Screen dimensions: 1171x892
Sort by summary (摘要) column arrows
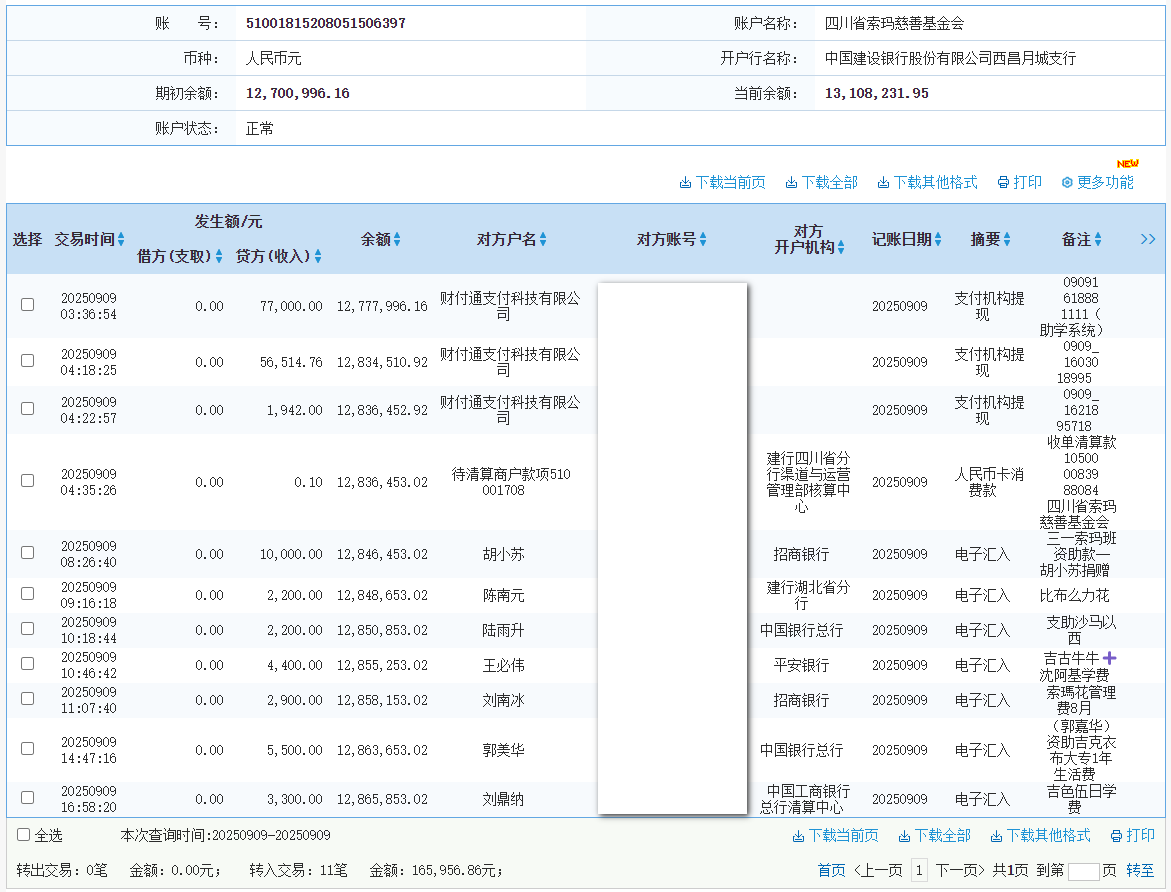(x=1007, y=240)
